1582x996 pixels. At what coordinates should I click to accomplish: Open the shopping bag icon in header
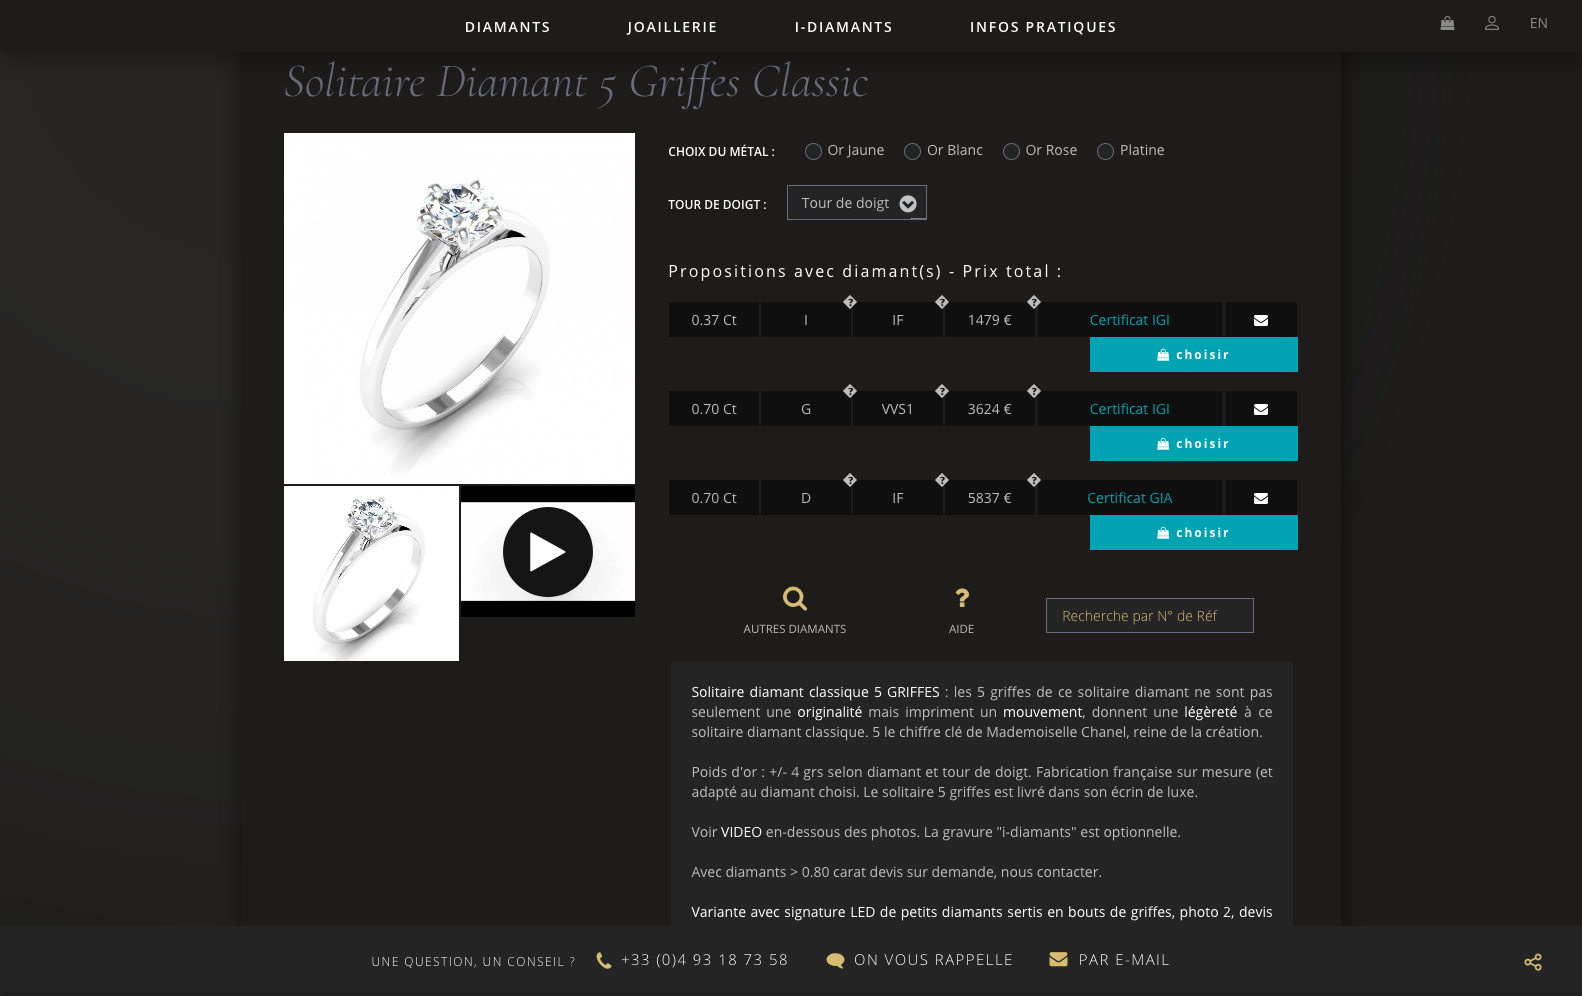(1447, 23)
